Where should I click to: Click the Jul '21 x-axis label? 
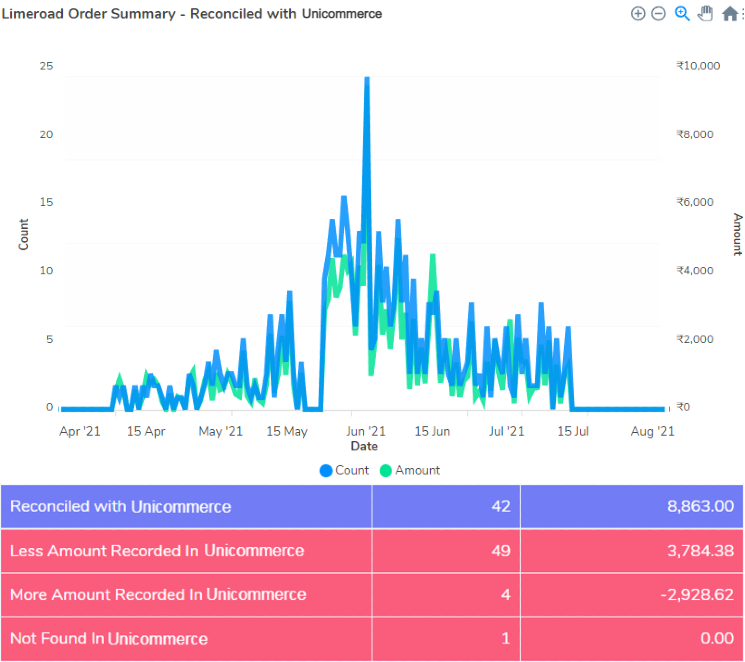(x=506, y=432)
